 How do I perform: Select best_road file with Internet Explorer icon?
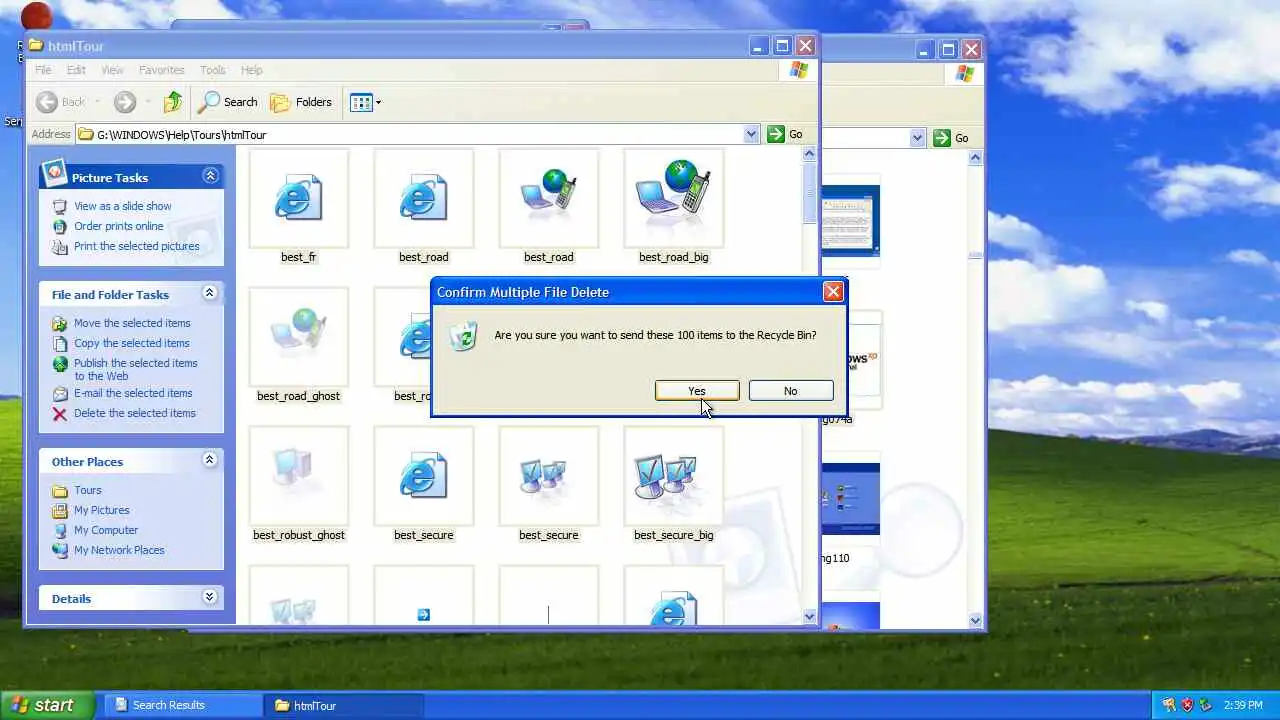[423, 198]
